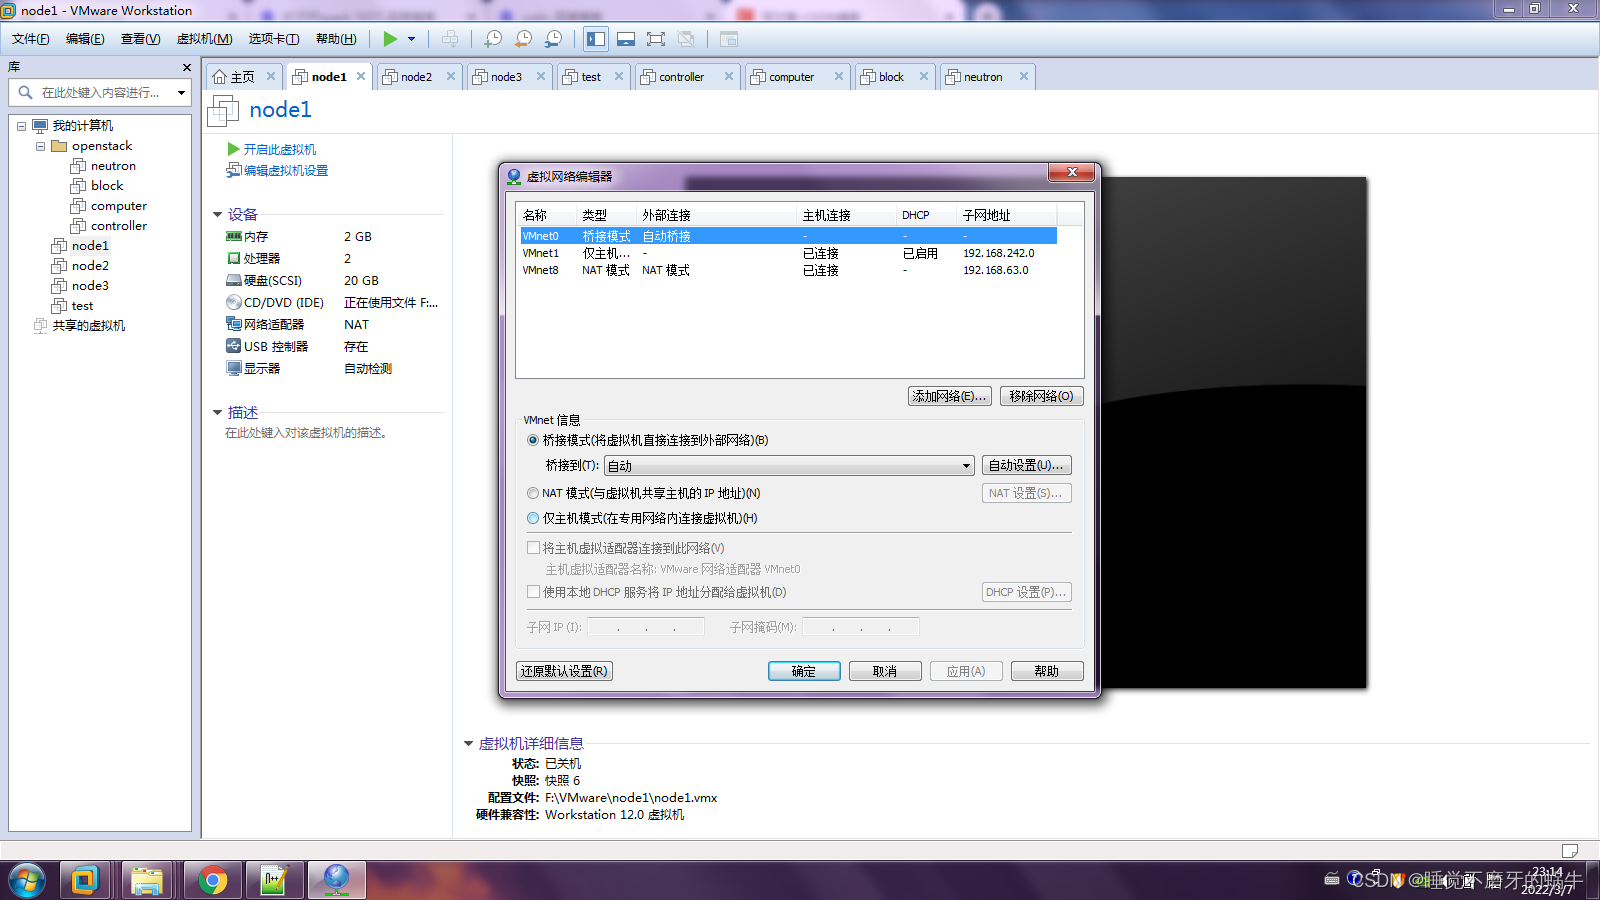Open the 文件 menu
Screen dimensions: 1600x900
tap(30, 39)
